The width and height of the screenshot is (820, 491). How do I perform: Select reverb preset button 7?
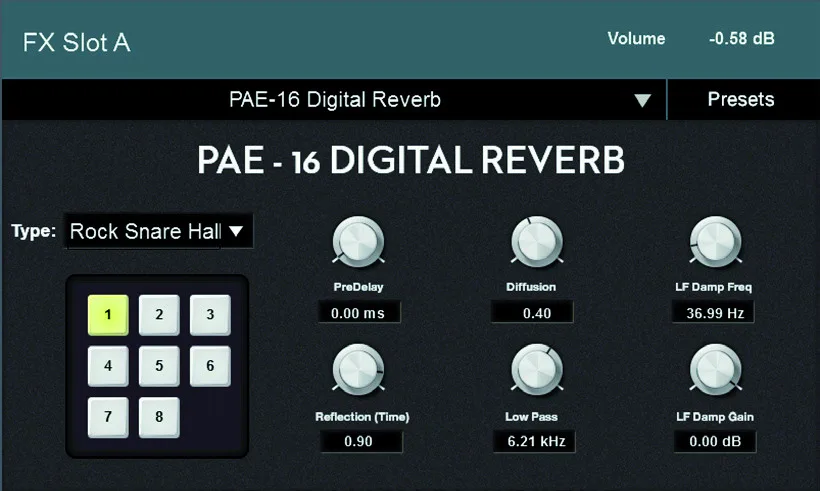point(108,417)
